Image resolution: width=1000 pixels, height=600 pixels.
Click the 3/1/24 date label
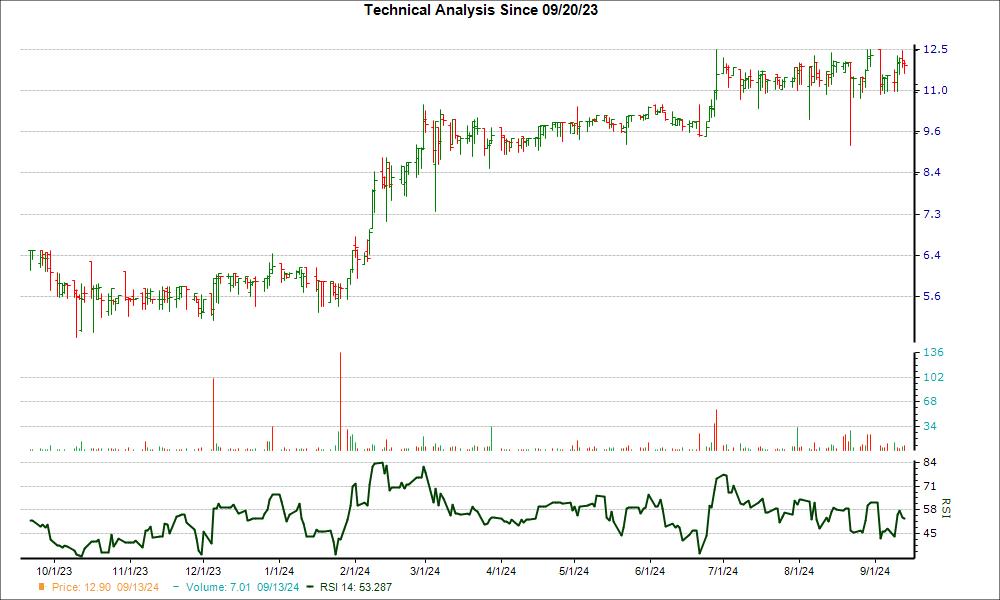pos(426,571)
